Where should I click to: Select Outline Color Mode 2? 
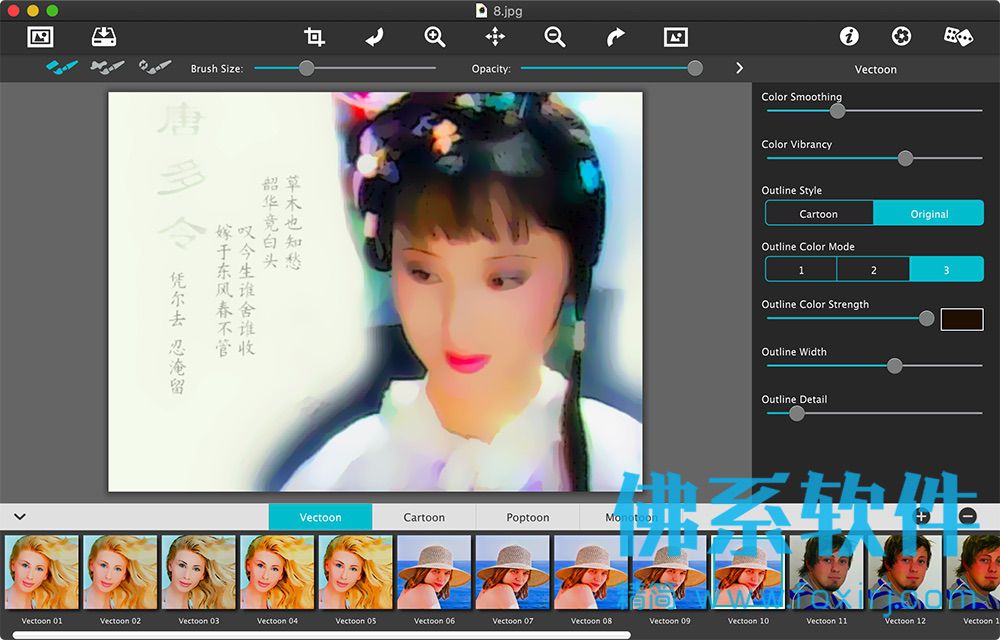(873, 270)
